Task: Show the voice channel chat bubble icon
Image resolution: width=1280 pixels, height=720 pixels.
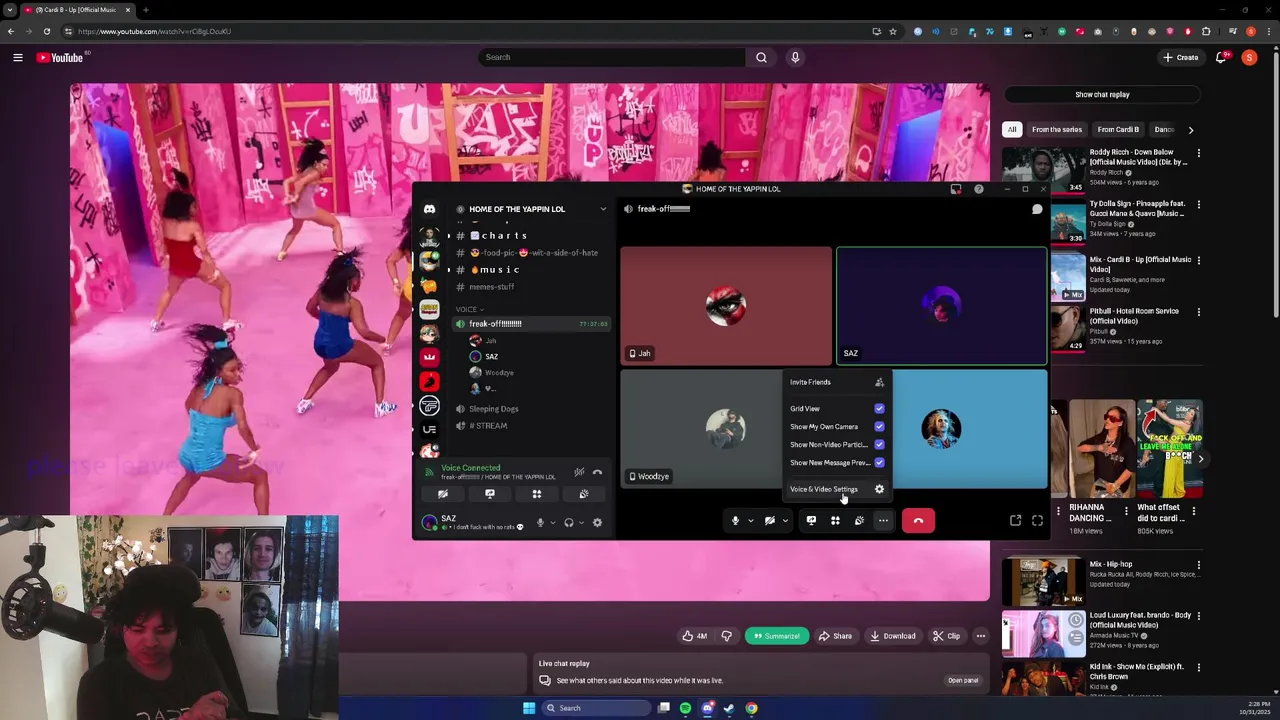Action: point(1037,209)
